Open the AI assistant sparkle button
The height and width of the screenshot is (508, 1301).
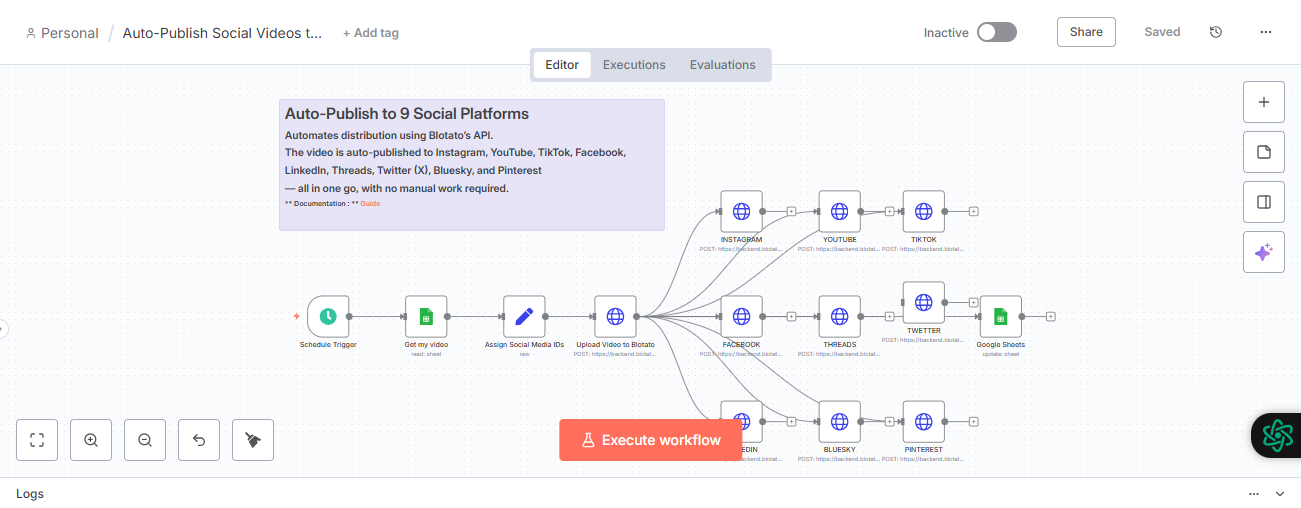point(1263,252)
